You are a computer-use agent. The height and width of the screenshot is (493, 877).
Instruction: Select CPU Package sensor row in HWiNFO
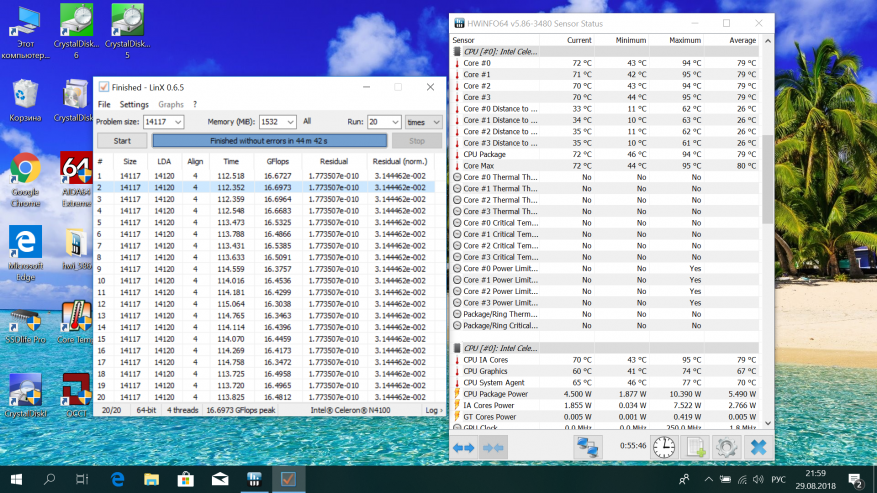coord(605,154)
